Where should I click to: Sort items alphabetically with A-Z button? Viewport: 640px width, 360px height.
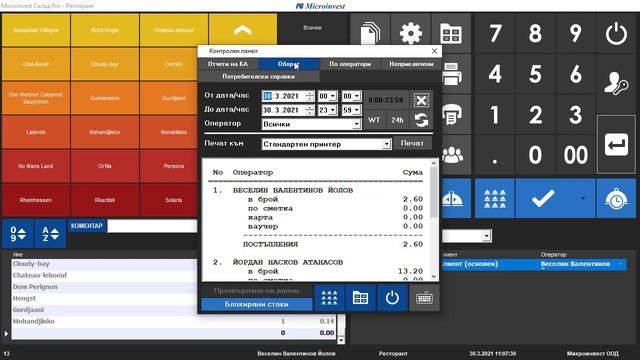coord(50,233)
